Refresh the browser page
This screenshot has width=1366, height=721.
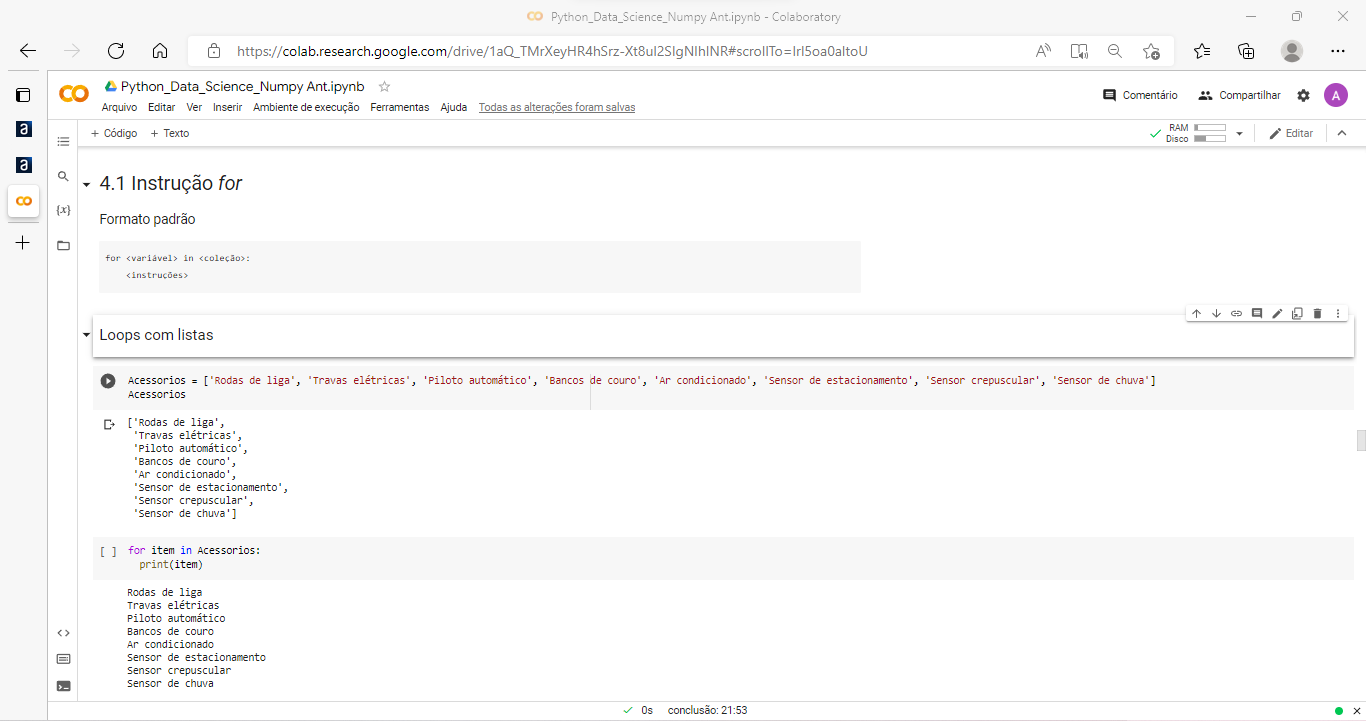116,51
